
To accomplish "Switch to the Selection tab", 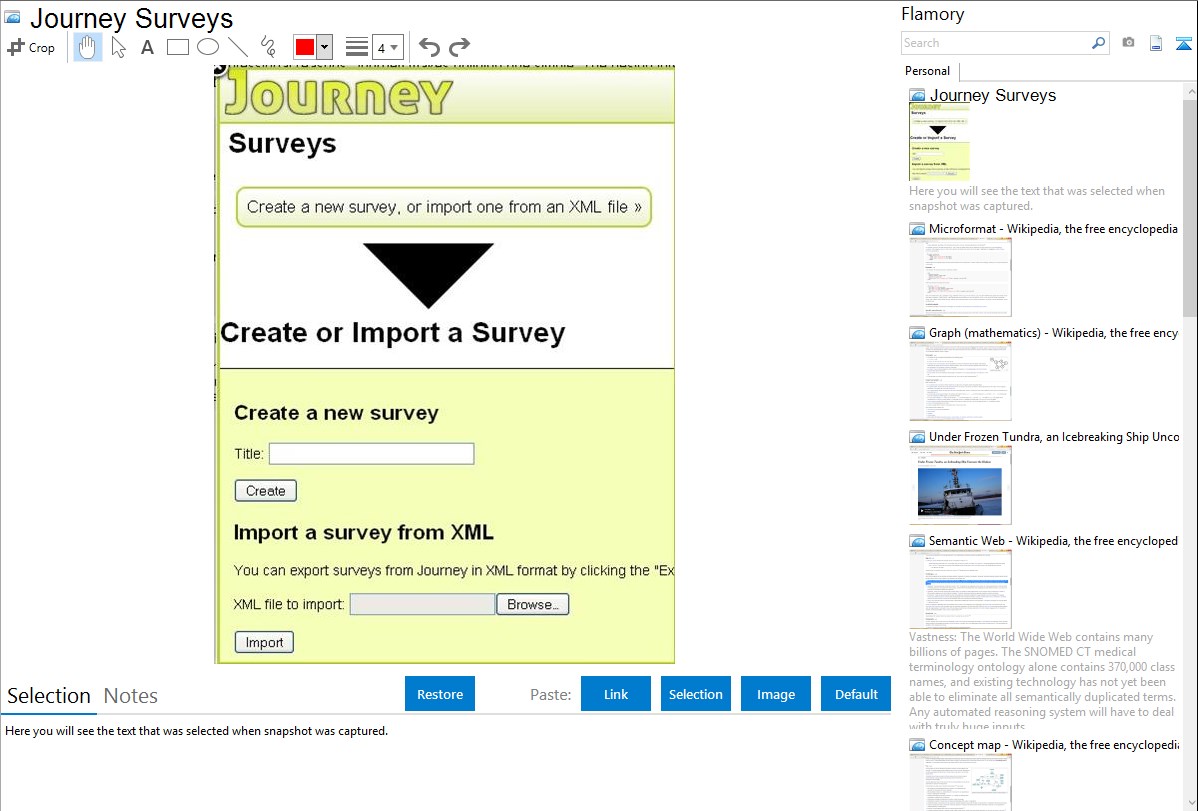I will (x=49, y=696).
